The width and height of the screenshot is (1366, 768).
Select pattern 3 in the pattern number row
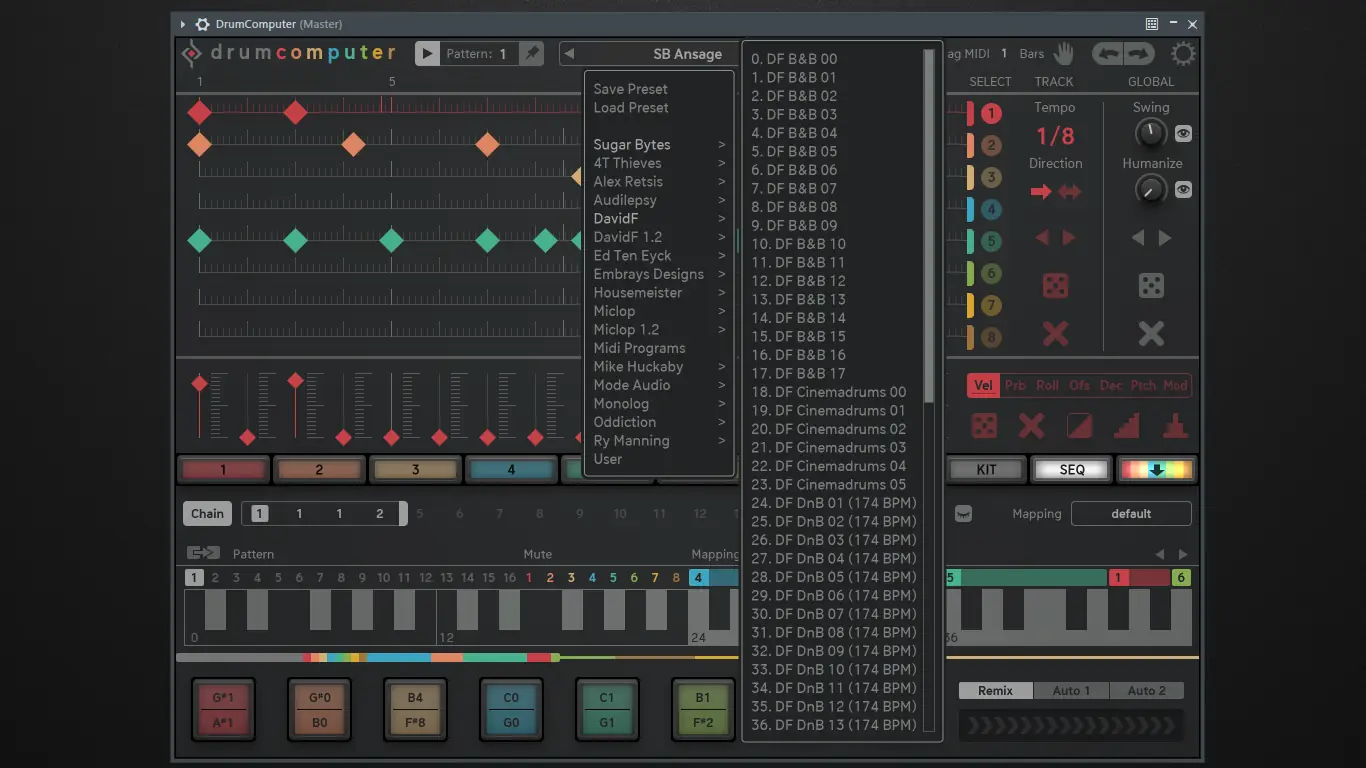click(236, 577)
